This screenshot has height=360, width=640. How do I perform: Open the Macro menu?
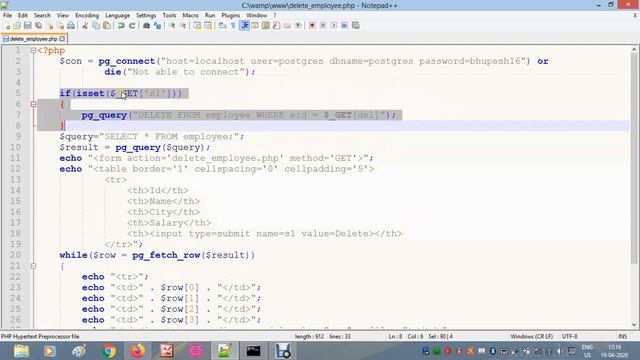pos(191,15)
